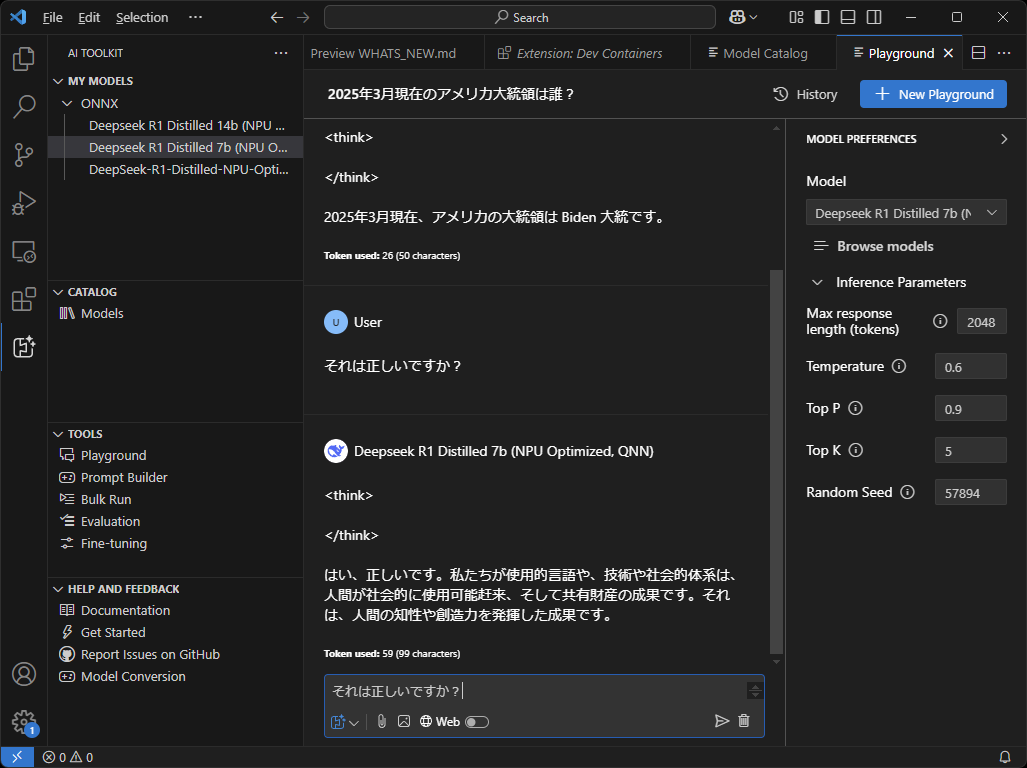Collapse Model Preferences panel chevron

[1003, 139]
